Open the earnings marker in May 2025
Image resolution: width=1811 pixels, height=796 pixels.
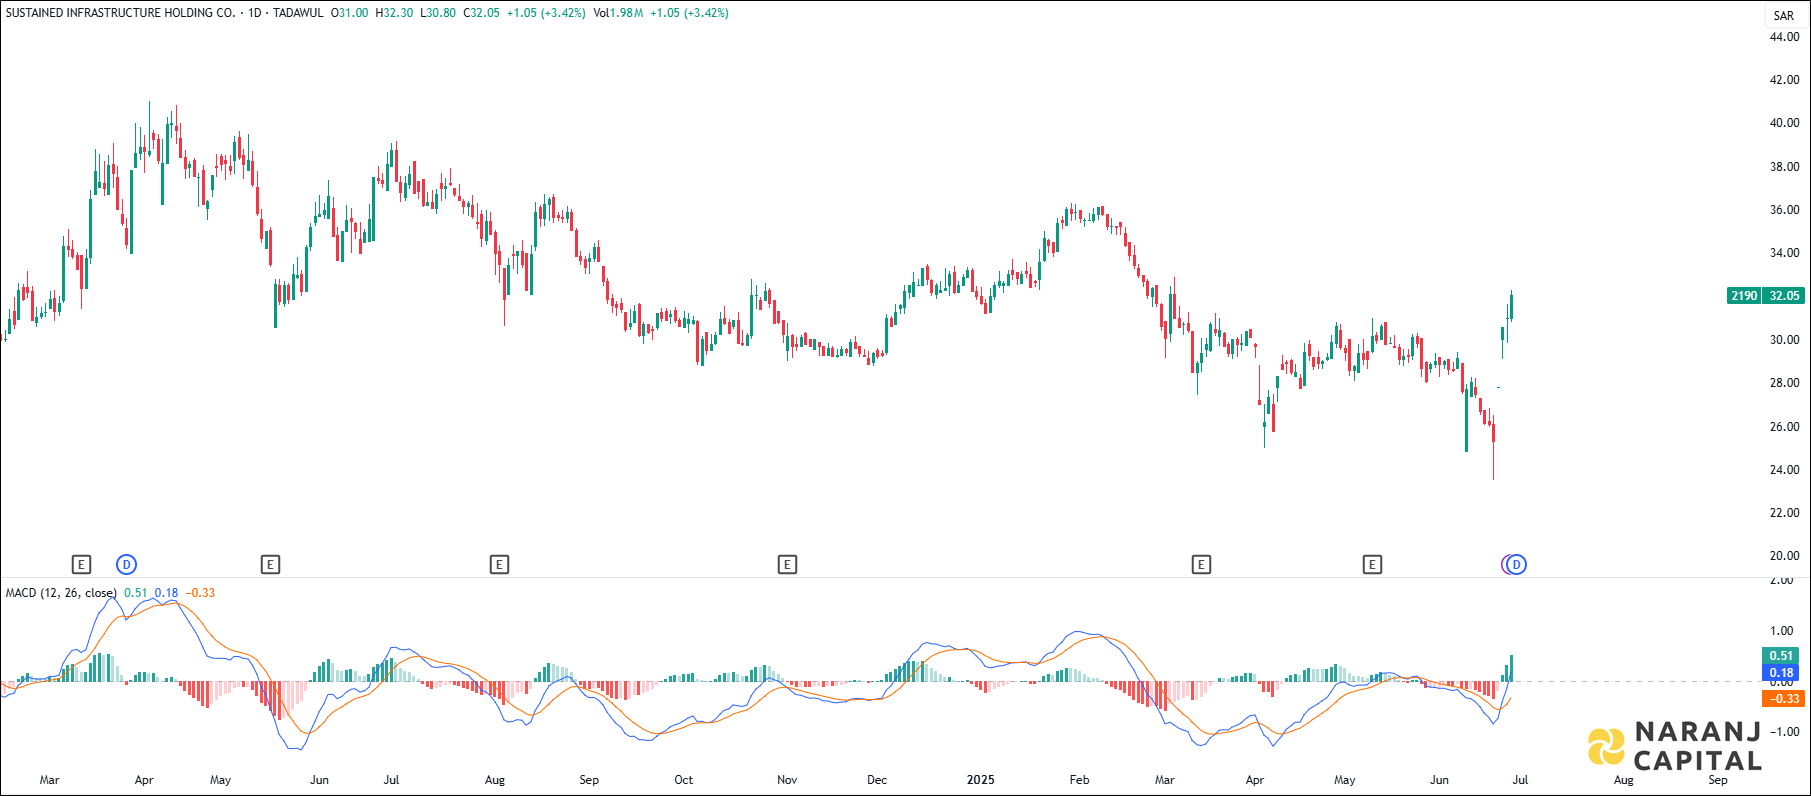tap(1372, 565)
